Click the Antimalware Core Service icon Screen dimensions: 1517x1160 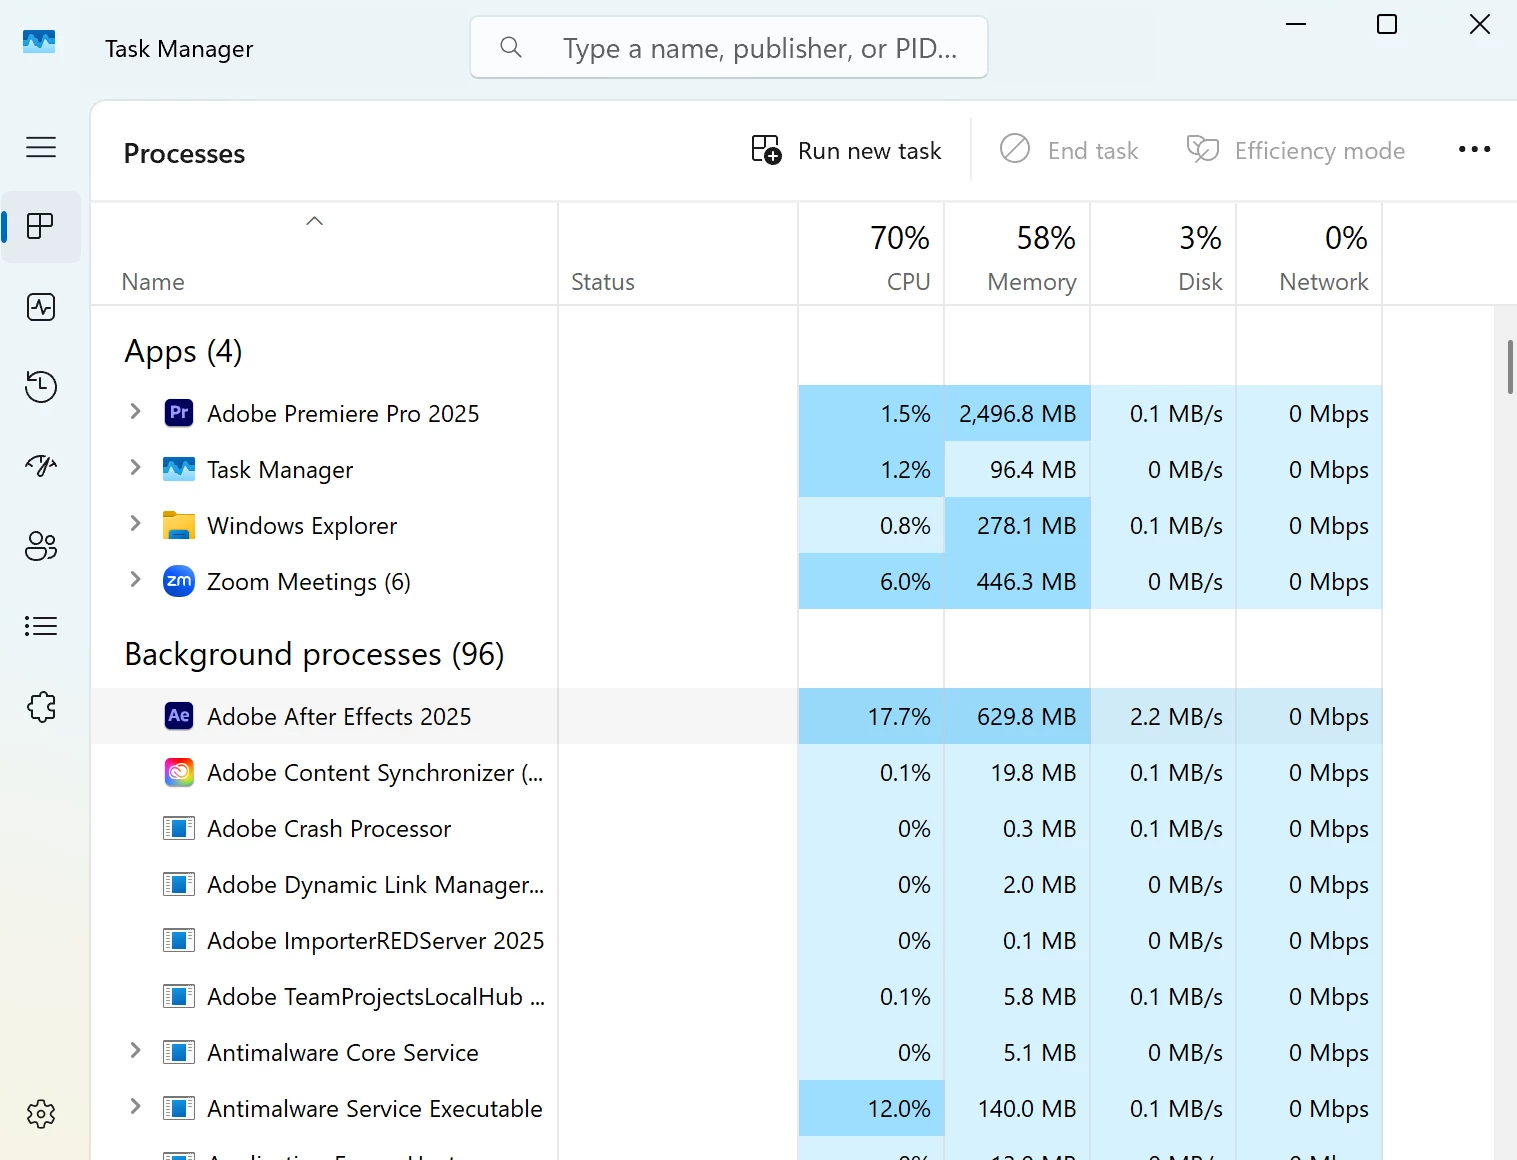click(179, 1052)
